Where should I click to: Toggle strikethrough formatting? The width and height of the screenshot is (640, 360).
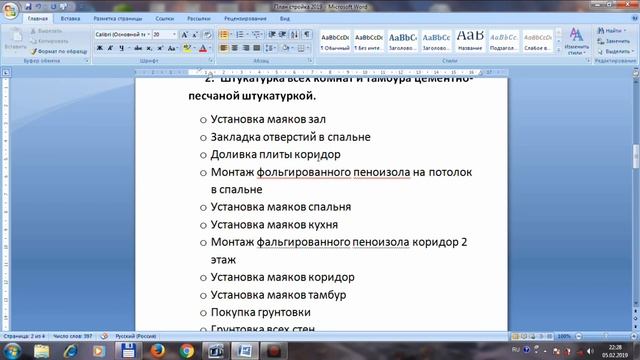coord(138,48)
